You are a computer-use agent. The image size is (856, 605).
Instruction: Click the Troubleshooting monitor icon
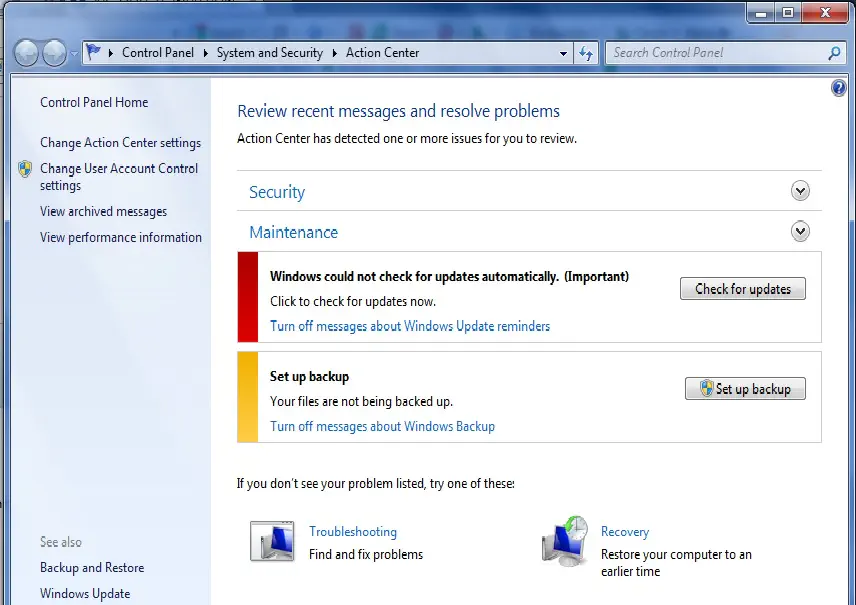coord(272,542)
